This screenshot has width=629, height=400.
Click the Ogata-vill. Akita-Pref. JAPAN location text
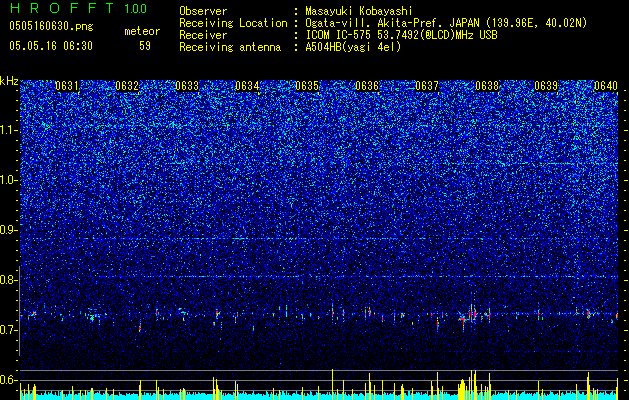click(x=446, y=23)
